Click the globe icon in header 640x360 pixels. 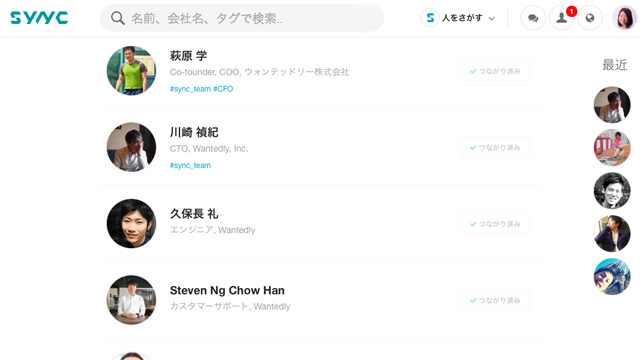pos(590,18)
